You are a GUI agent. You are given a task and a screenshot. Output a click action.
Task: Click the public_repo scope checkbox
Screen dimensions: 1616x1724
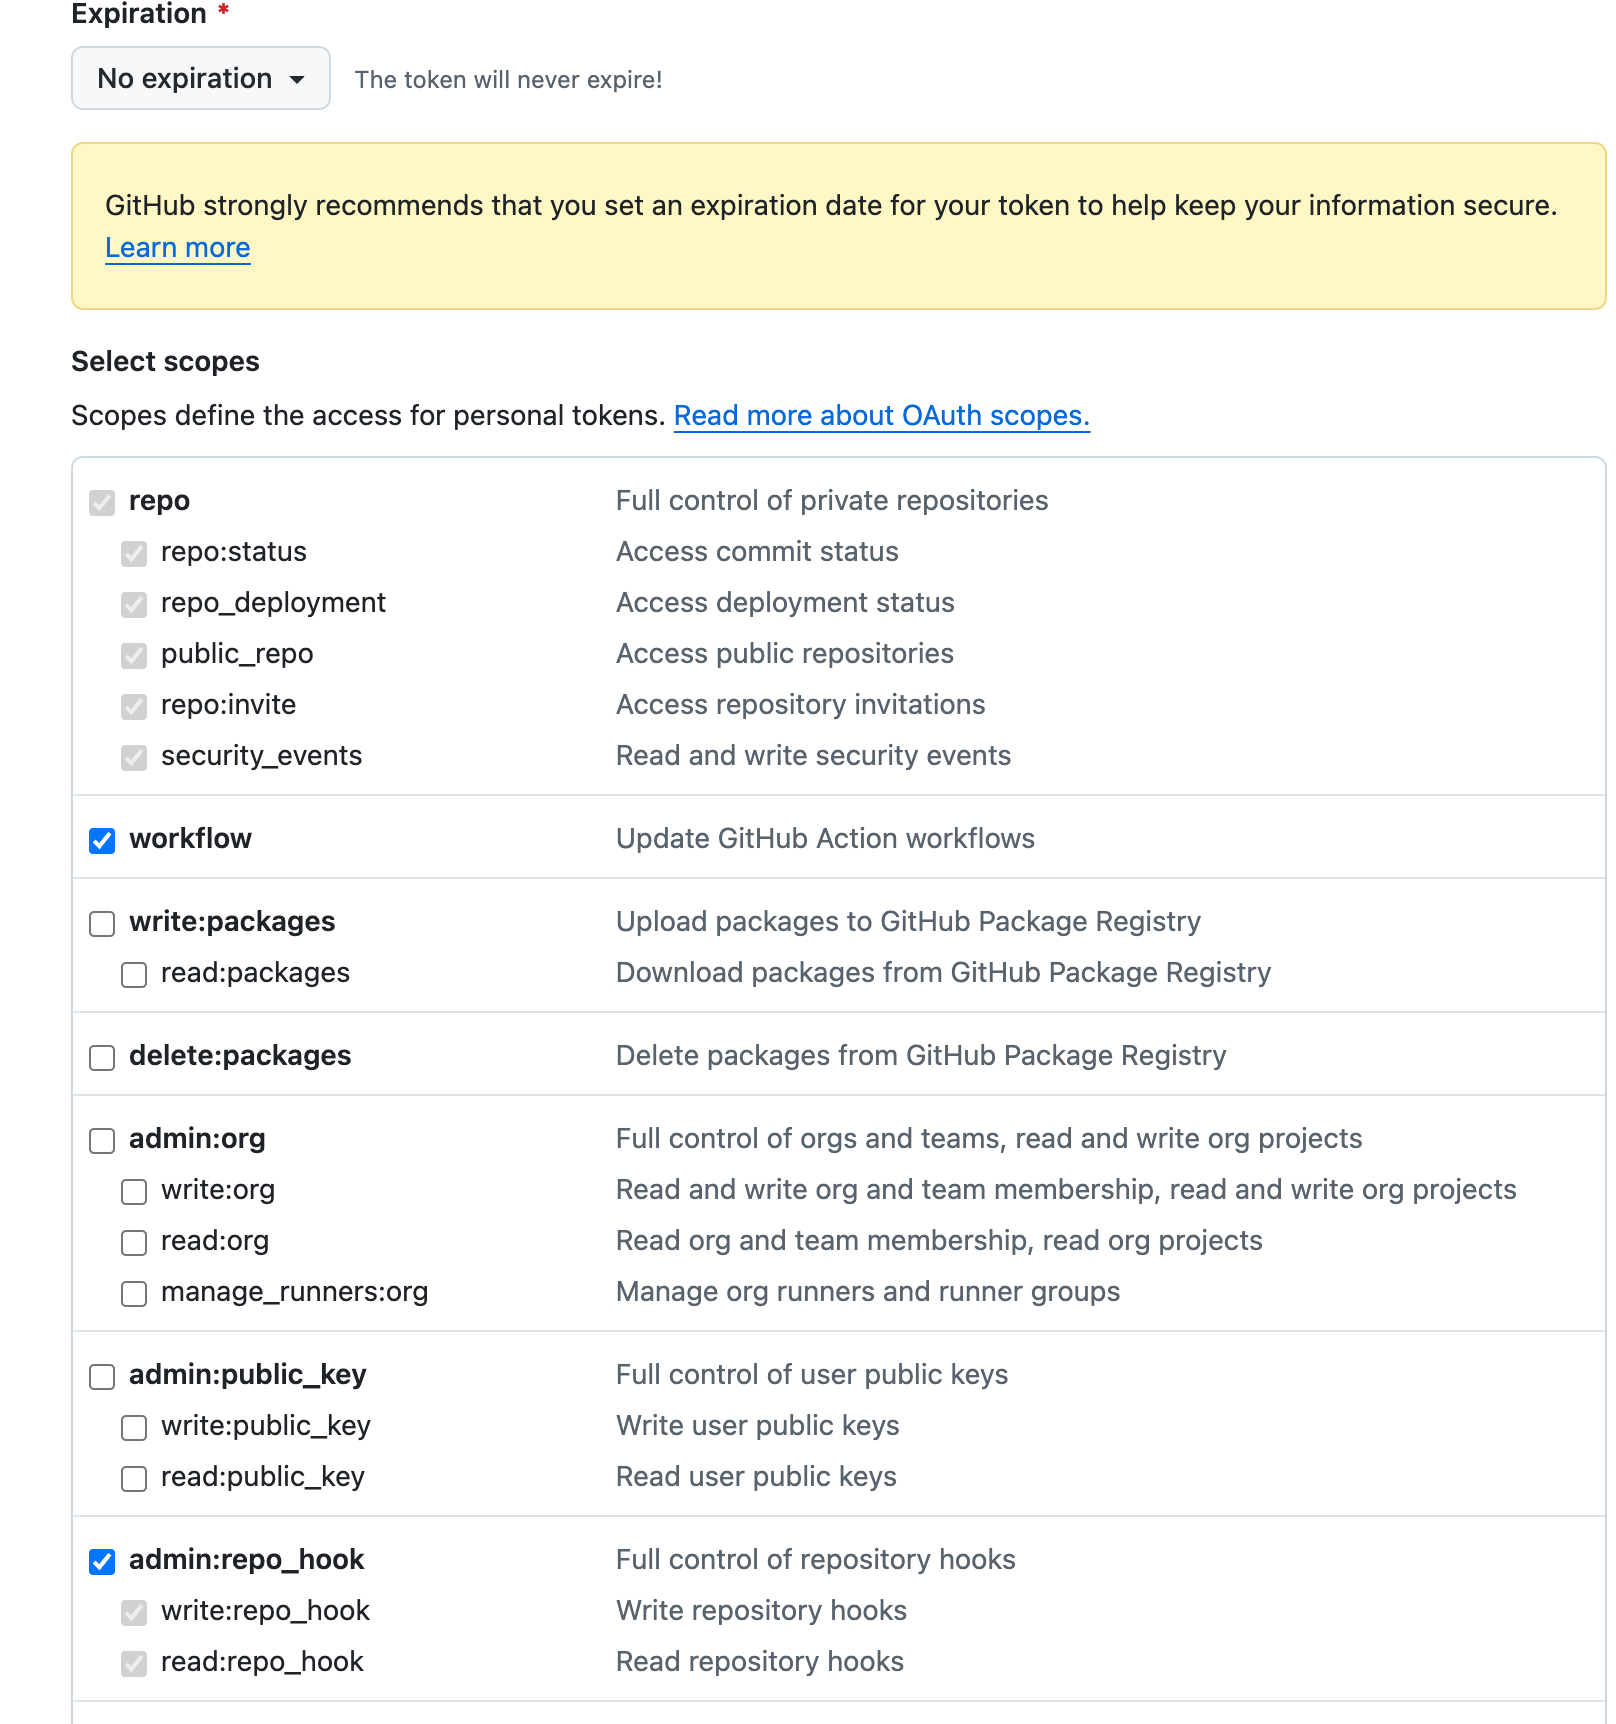134,655
